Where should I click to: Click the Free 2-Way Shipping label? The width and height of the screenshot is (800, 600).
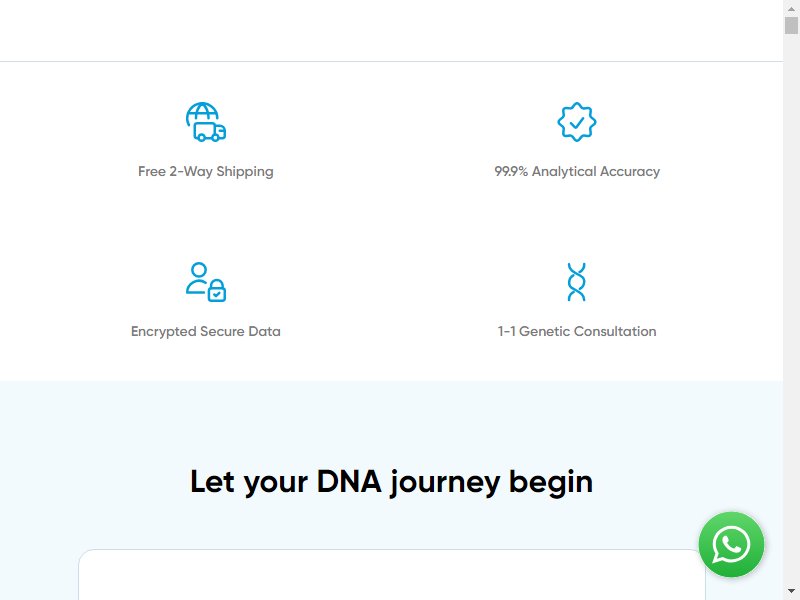pos(206,171)
